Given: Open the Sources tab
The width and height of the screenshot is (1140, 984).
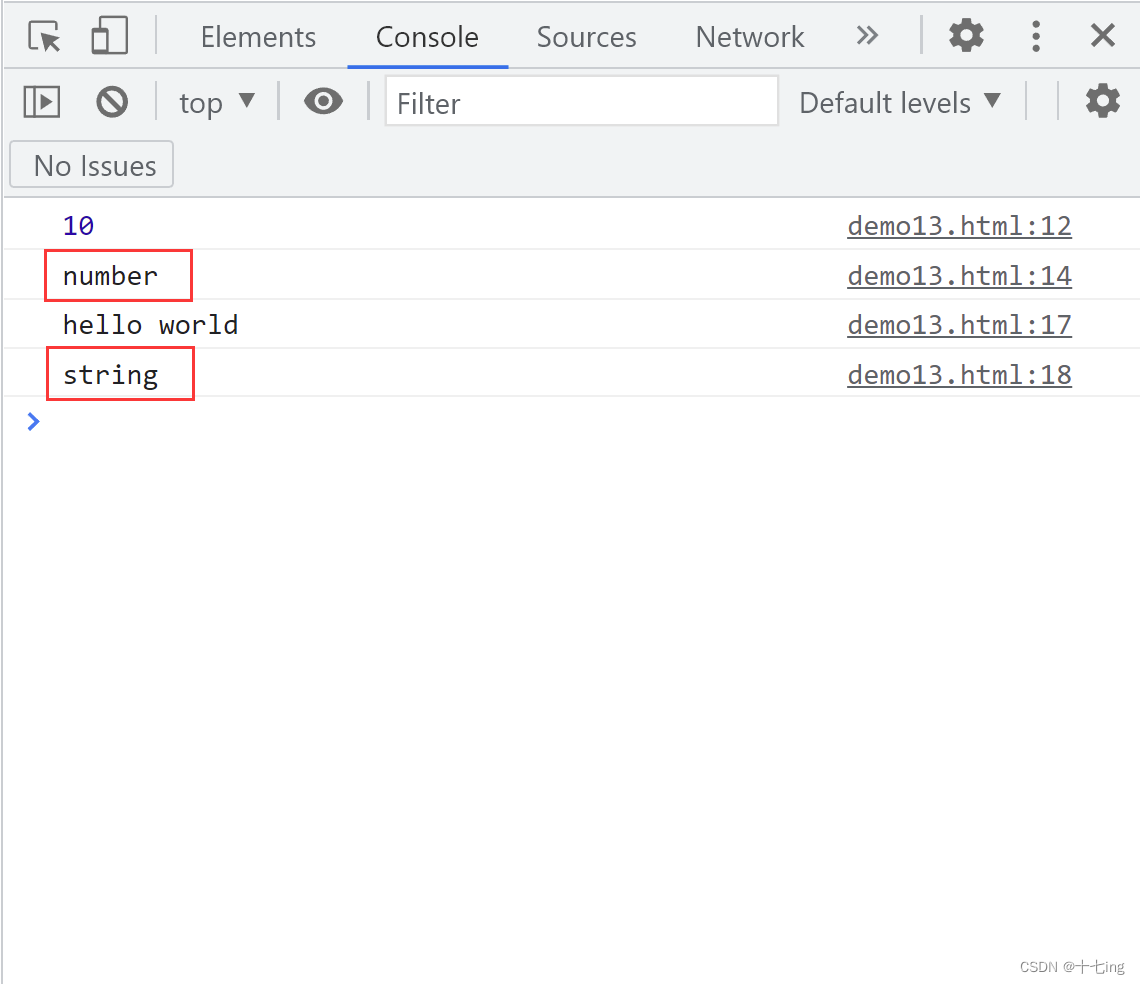Looking at the screenshot, I should 587,37.
